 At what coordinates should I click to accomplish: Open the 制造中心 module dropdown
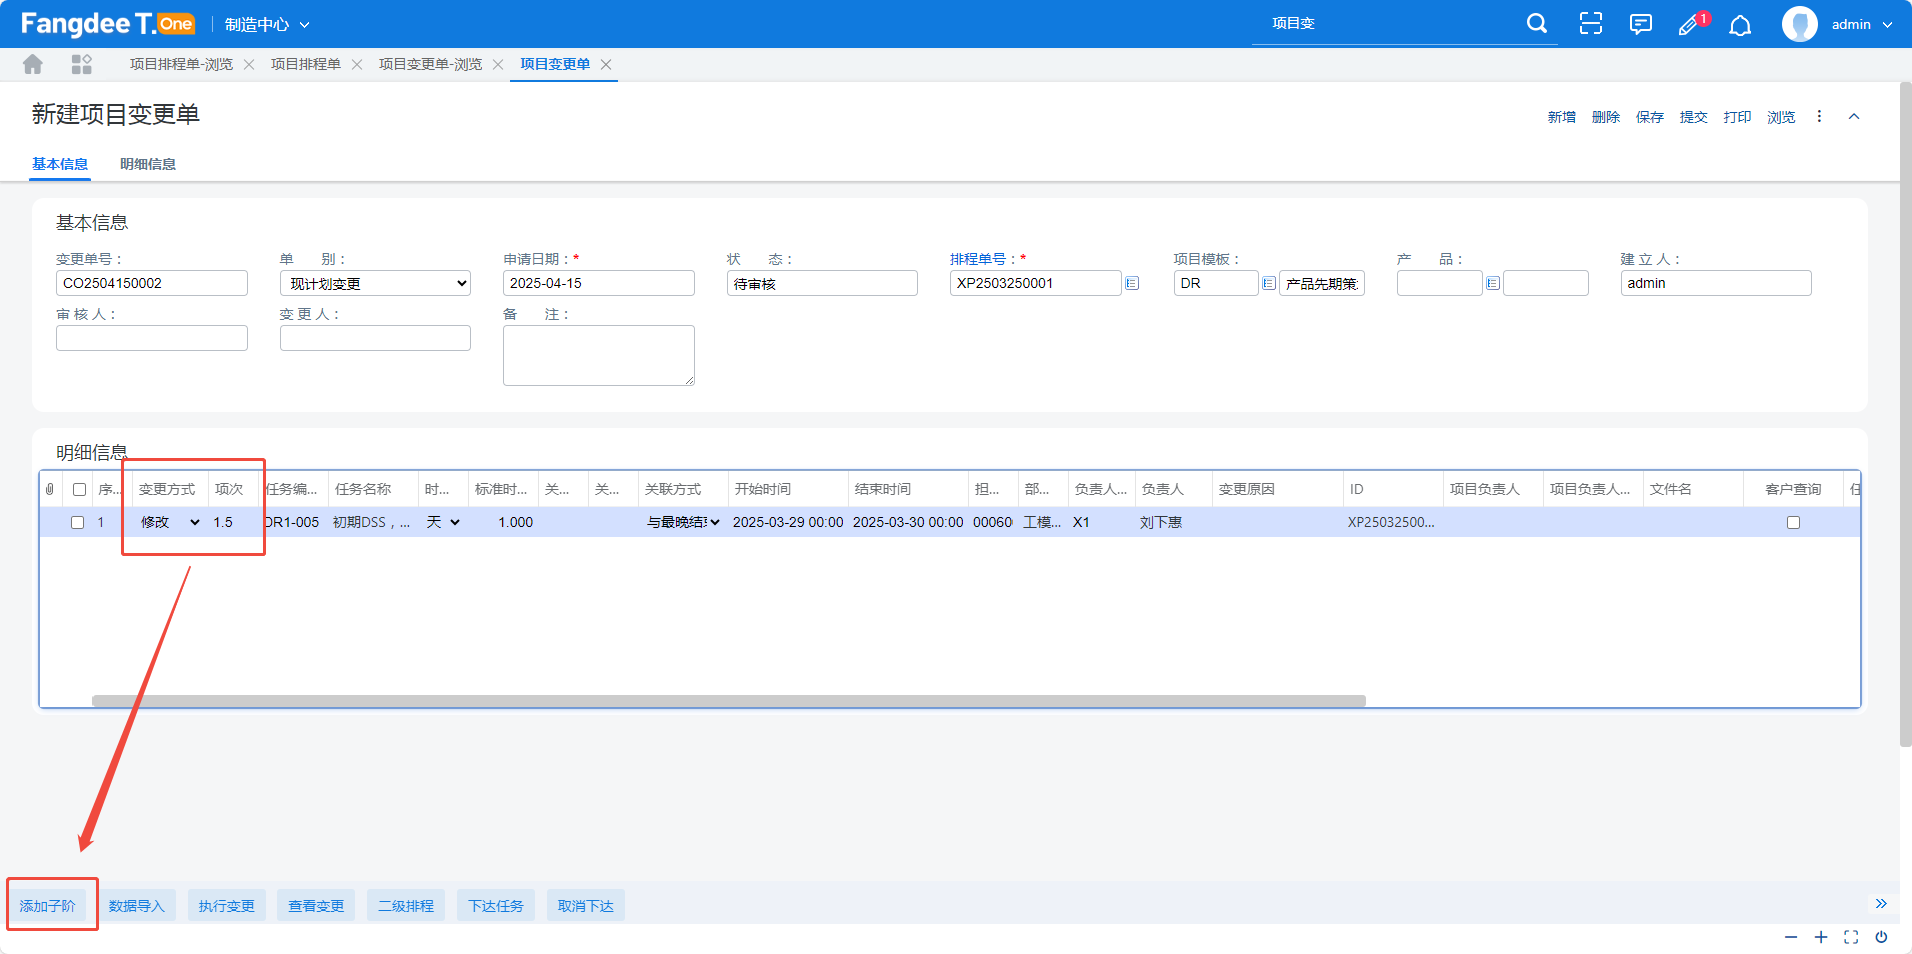click(267, 24)
